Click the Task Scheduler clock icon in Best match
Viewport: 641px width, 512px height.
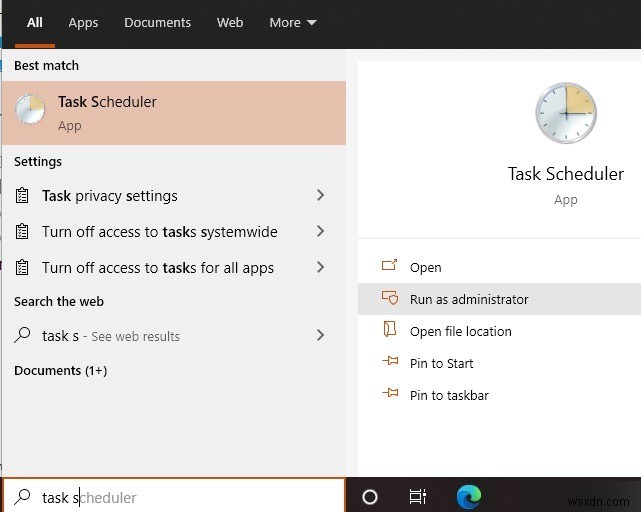pos(30,109)
